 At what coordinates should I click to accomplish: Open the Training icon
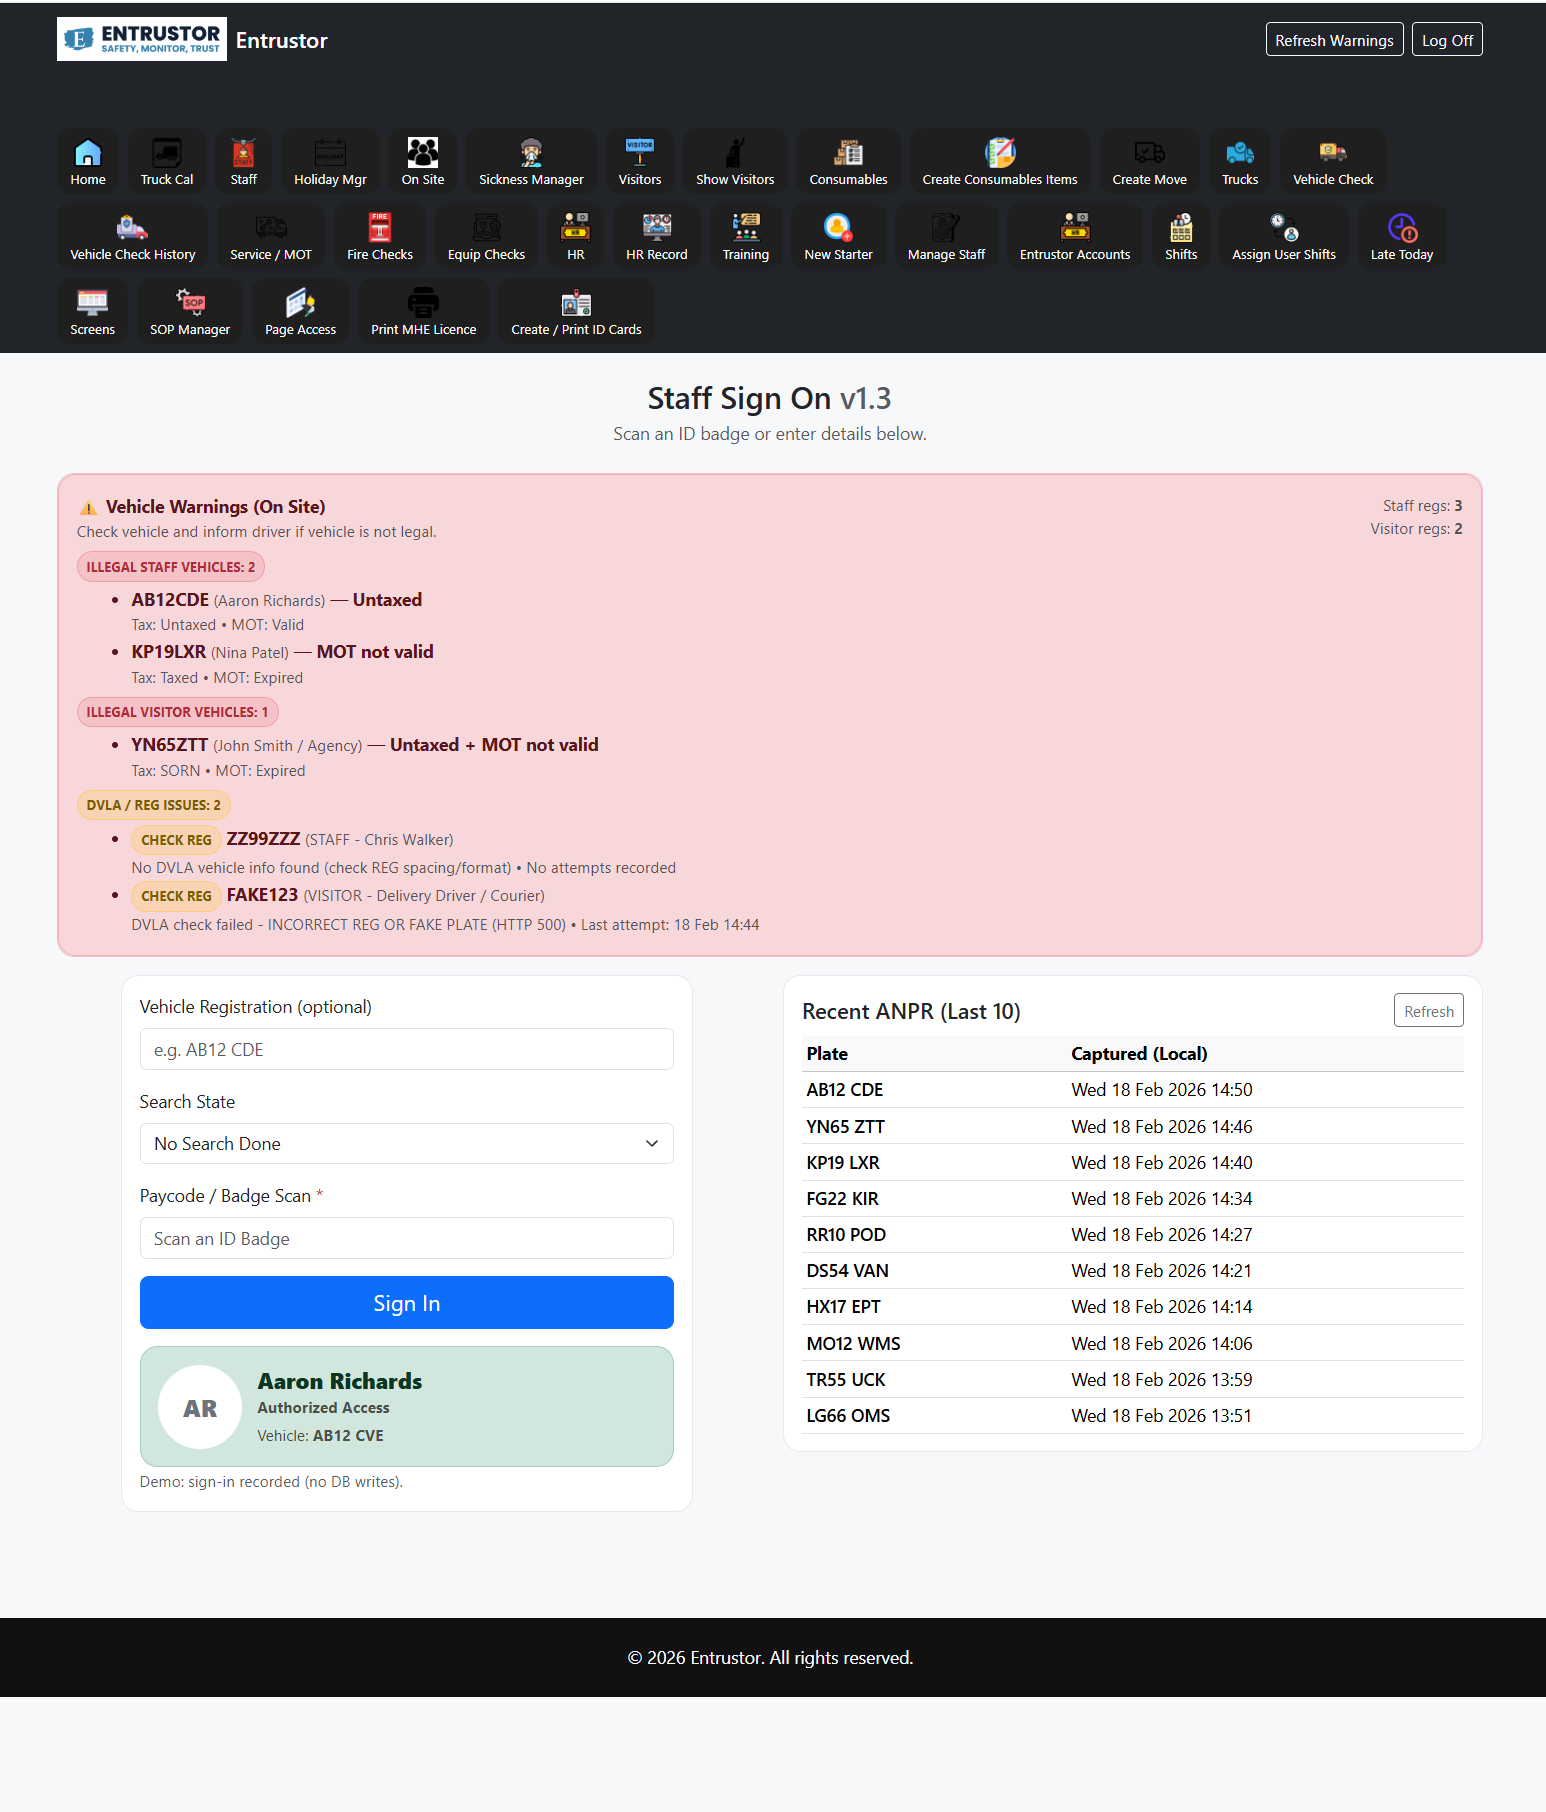click(x=746, y=236)
